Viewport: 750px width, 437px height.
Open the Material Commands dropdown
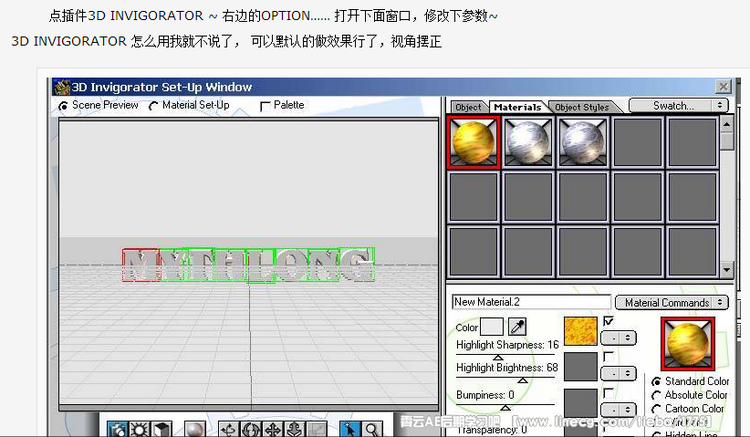(x=672, y=303)
